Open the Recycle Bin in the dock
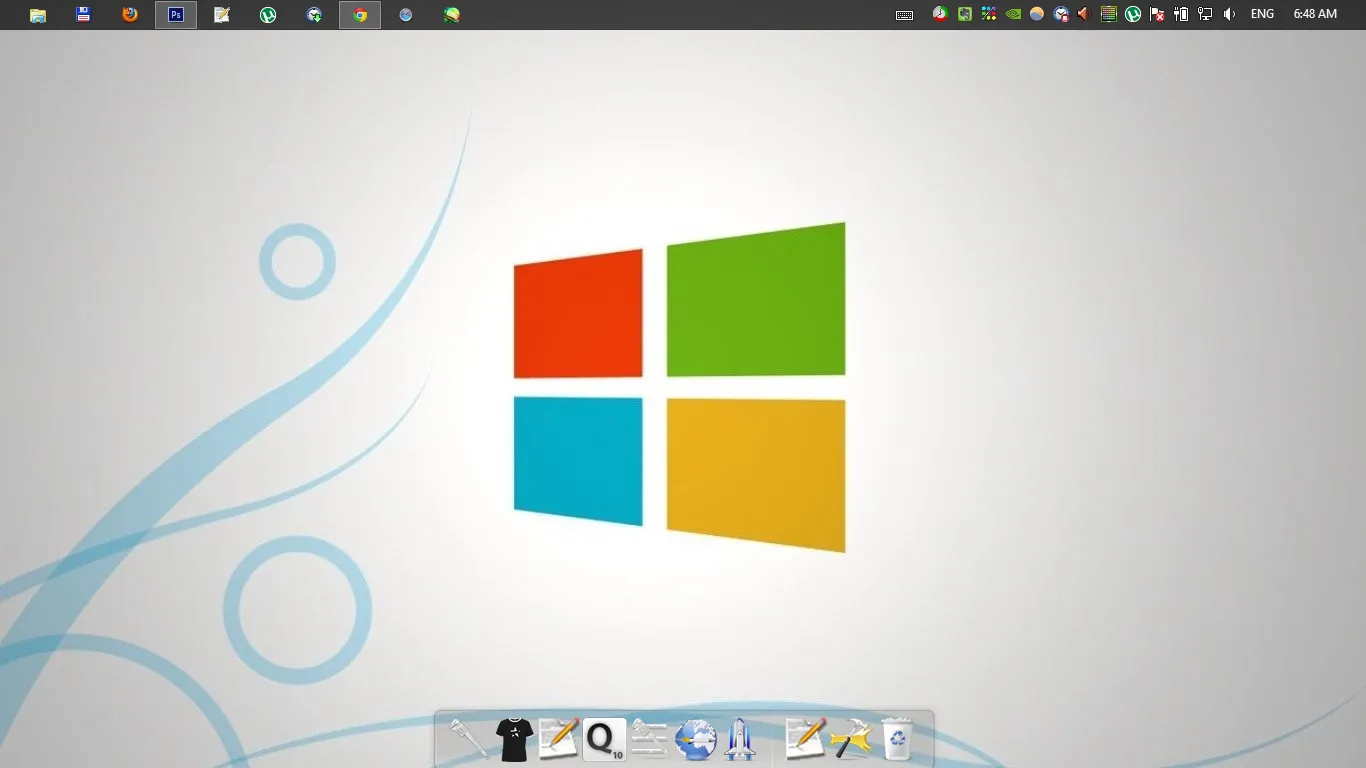1366x768 pixels. pyautogui.click(x=897, y=739)
